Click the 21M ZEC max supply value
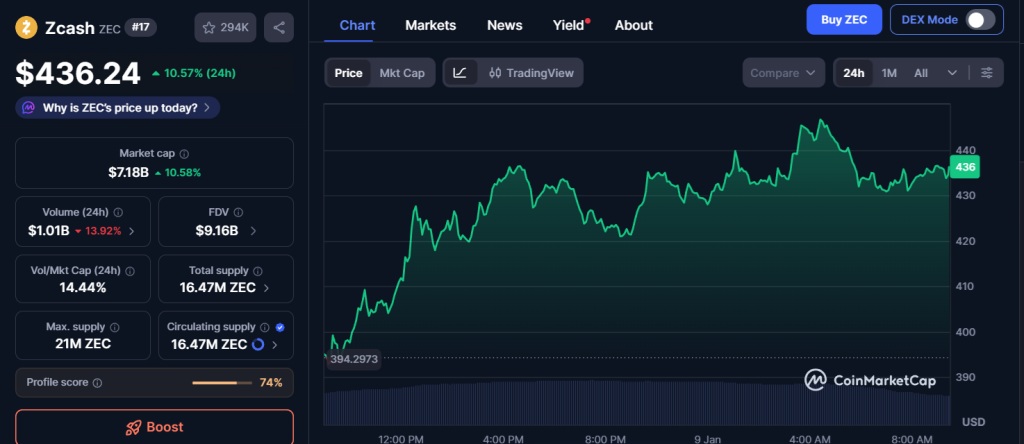Screen dimensions: 1024x444 [x=82, y=344]
